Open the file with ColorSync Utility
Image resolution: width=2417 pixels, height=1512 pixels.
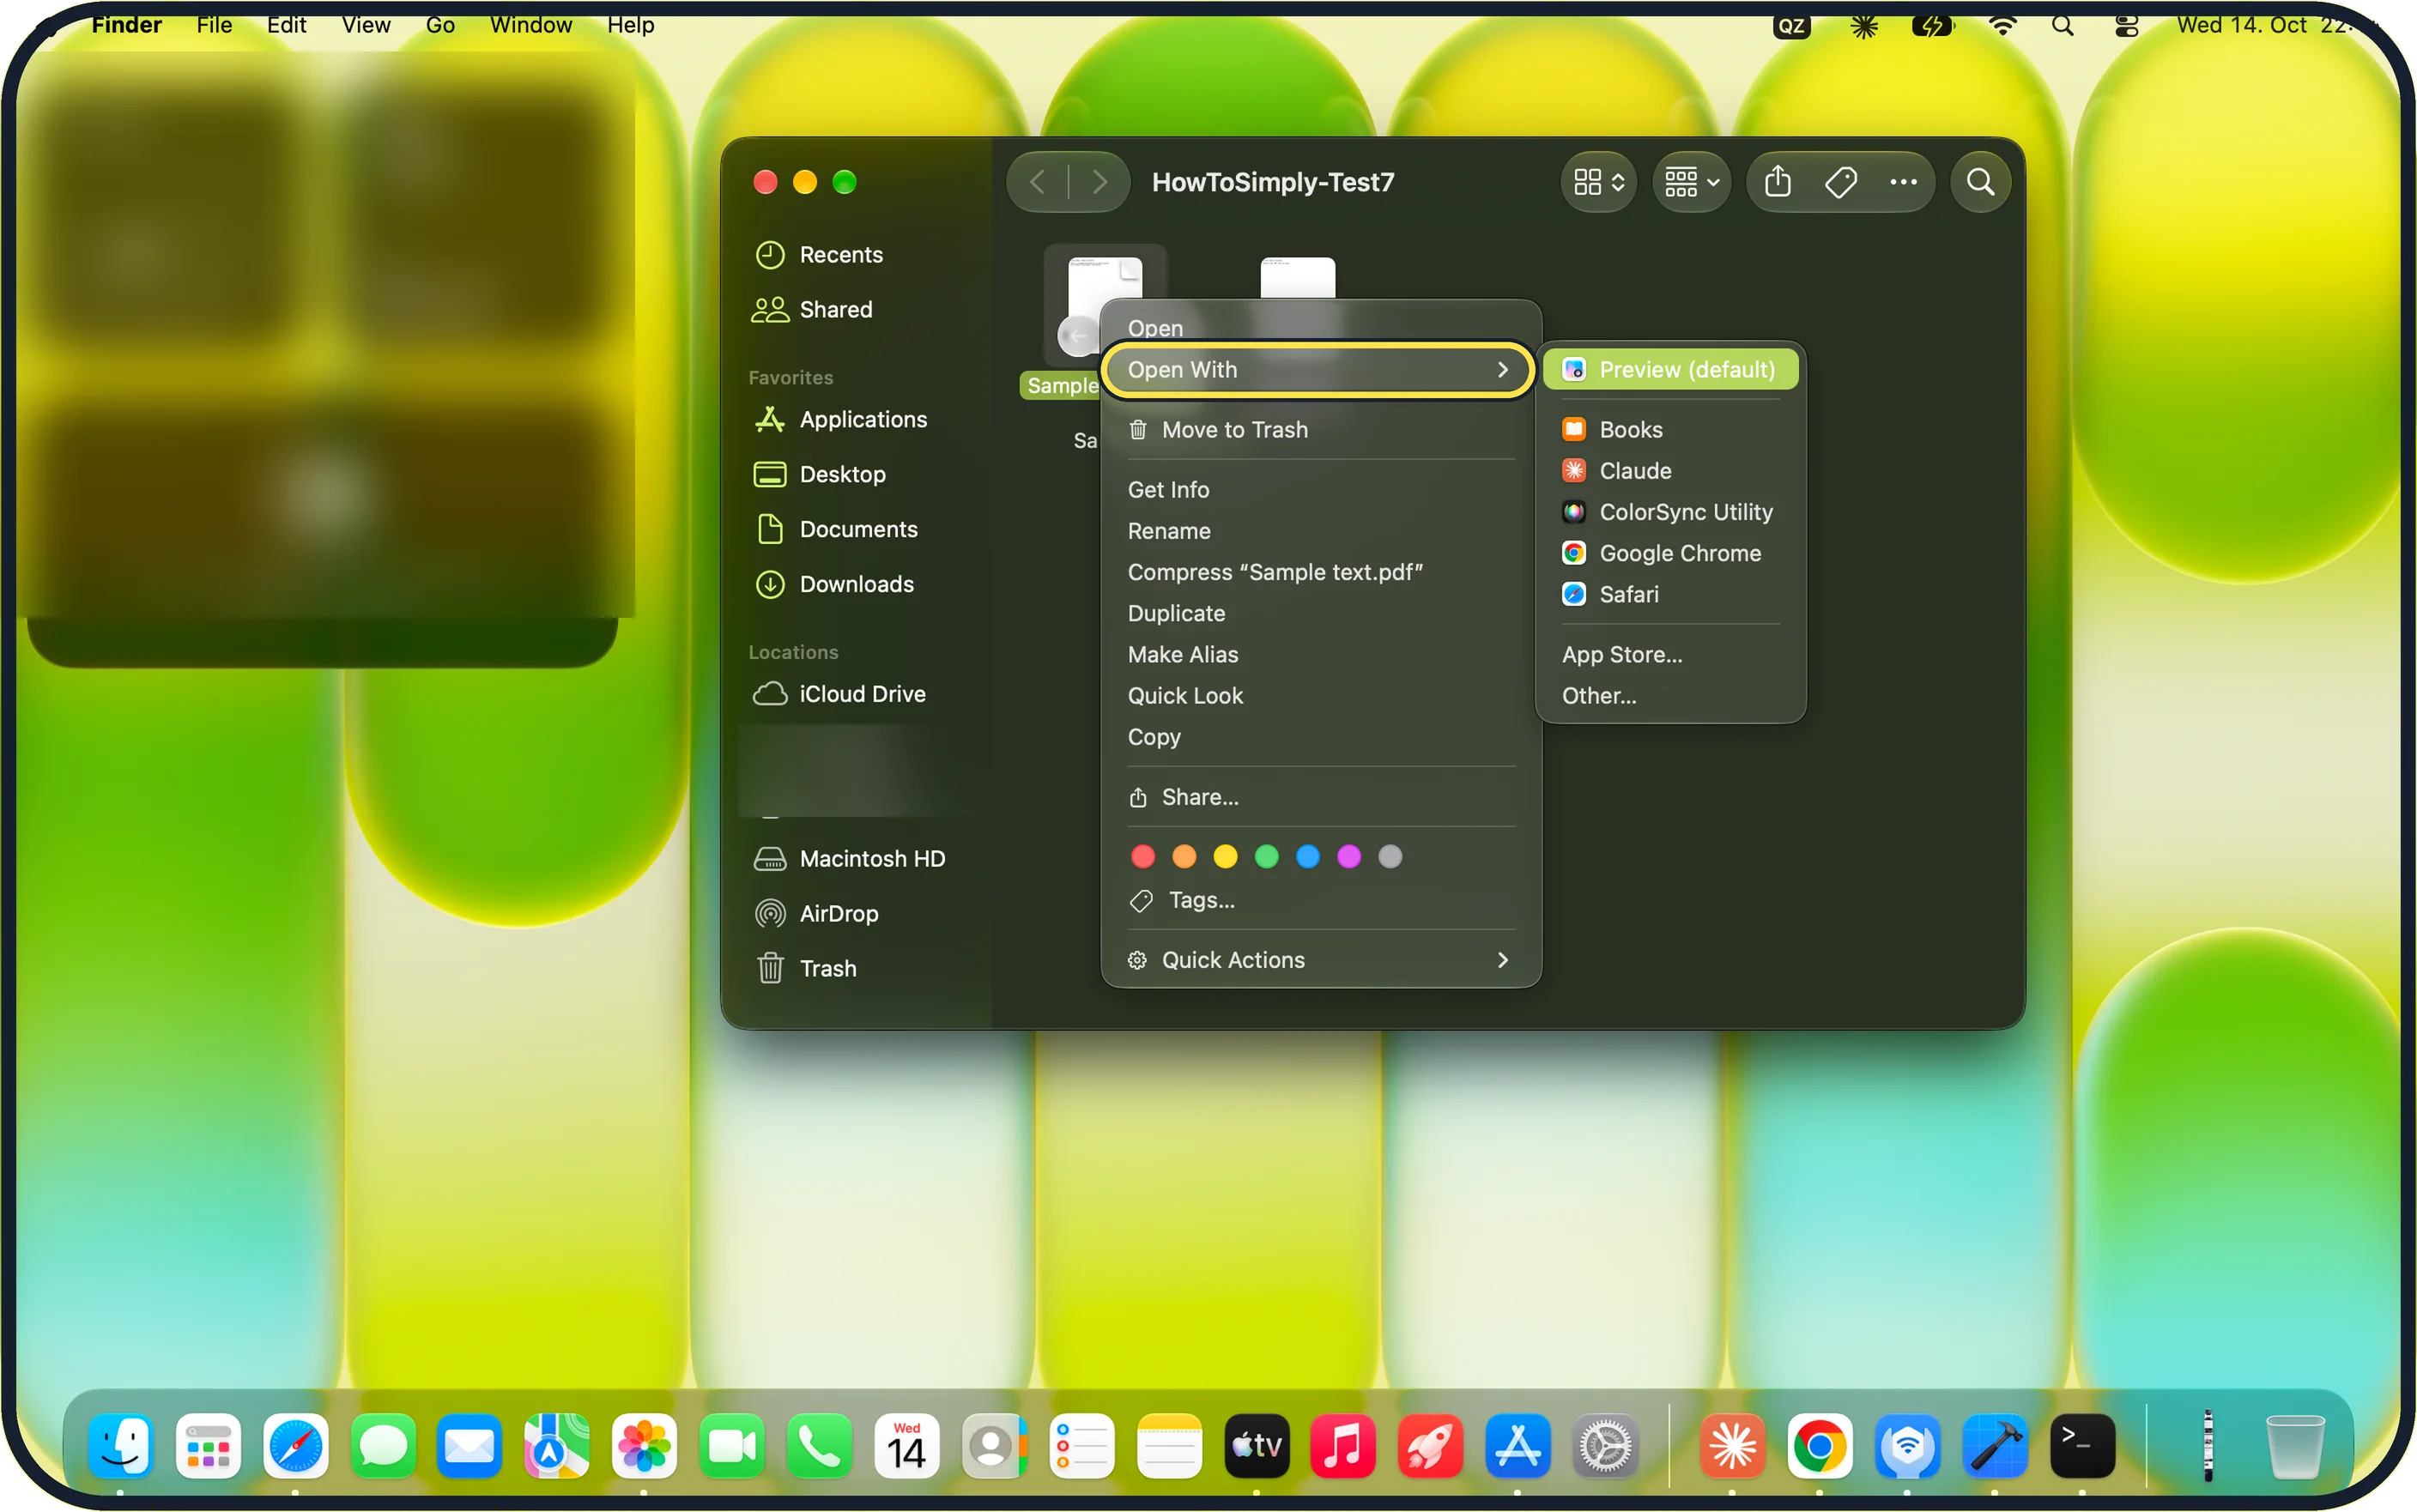pos(1670,512)
